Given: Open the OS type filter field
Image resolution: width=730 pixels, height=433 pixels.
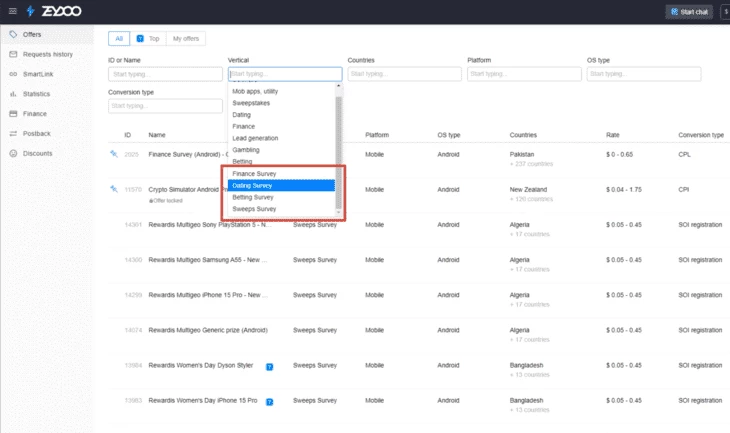Looking at the screenshot, I should (644, 74).
